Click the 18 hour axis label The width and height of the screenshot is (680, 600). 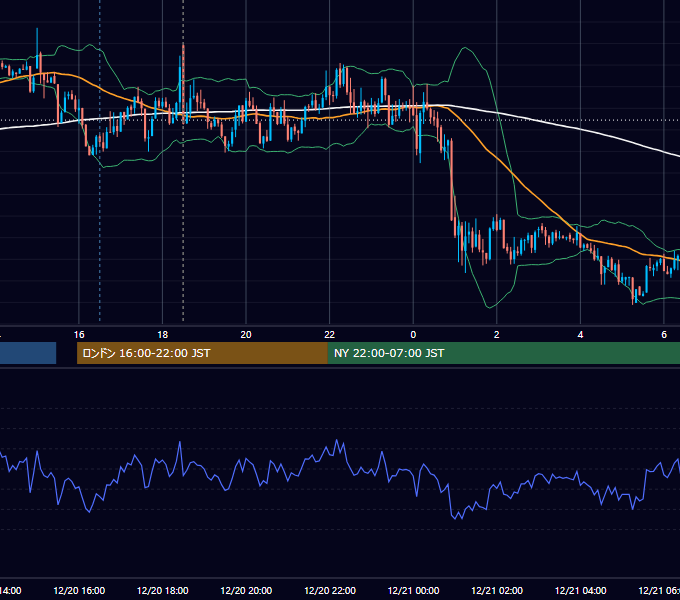[163, 334]
